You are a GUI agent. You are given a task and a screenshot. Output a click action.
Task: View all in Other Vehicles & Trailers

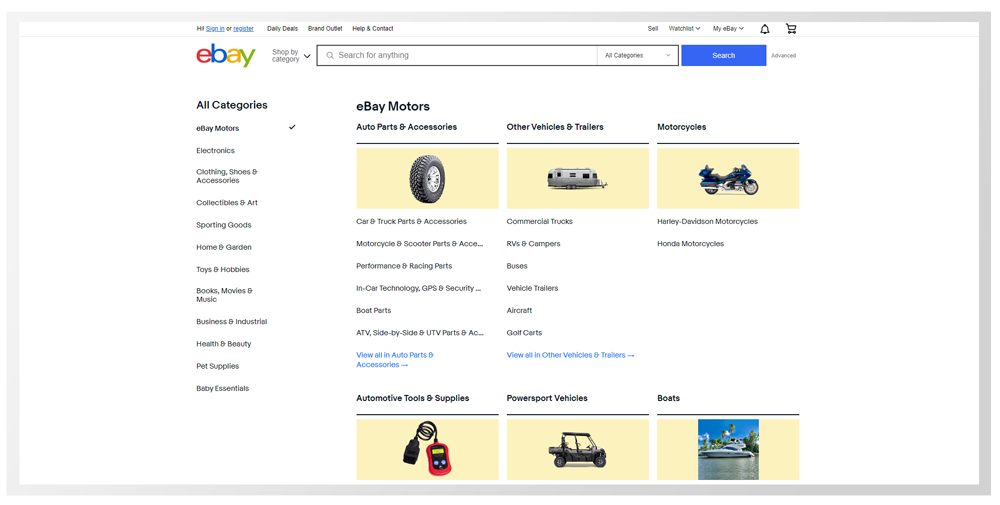[x=570, y=355]
